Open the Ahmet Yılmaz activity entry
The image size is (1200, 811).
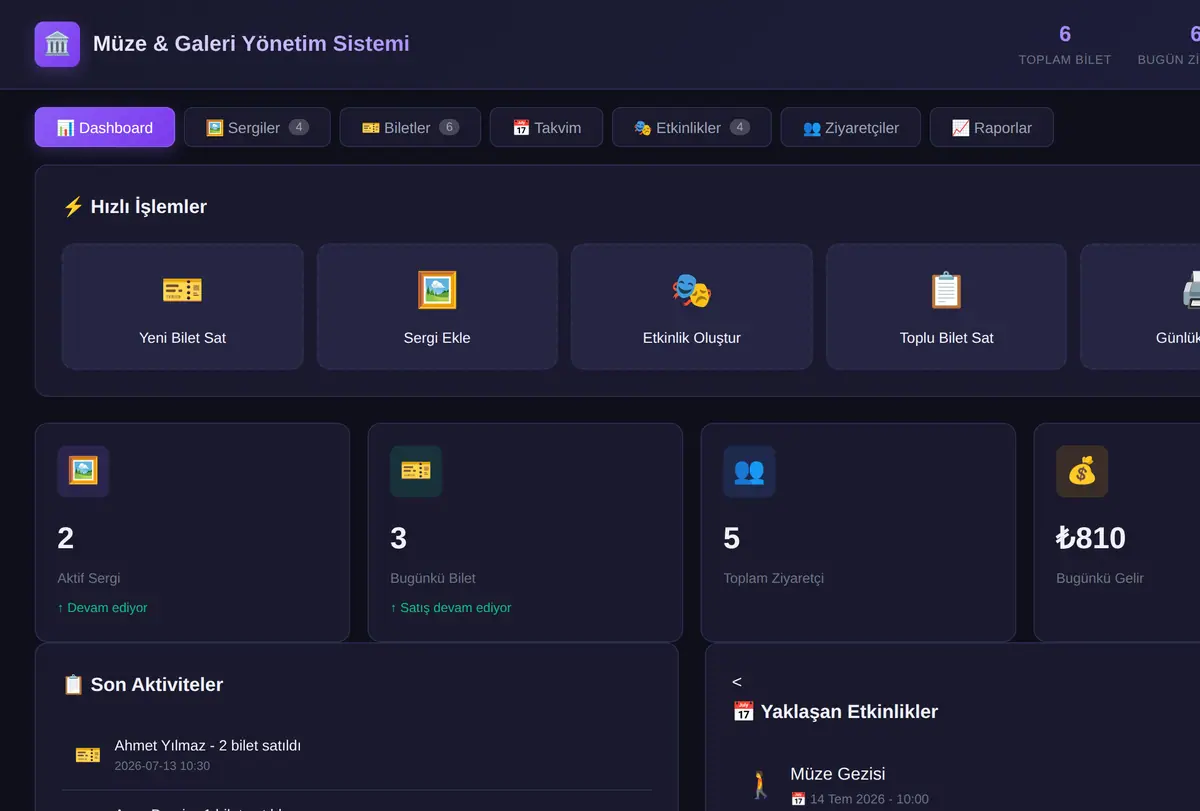click(357, 755)
